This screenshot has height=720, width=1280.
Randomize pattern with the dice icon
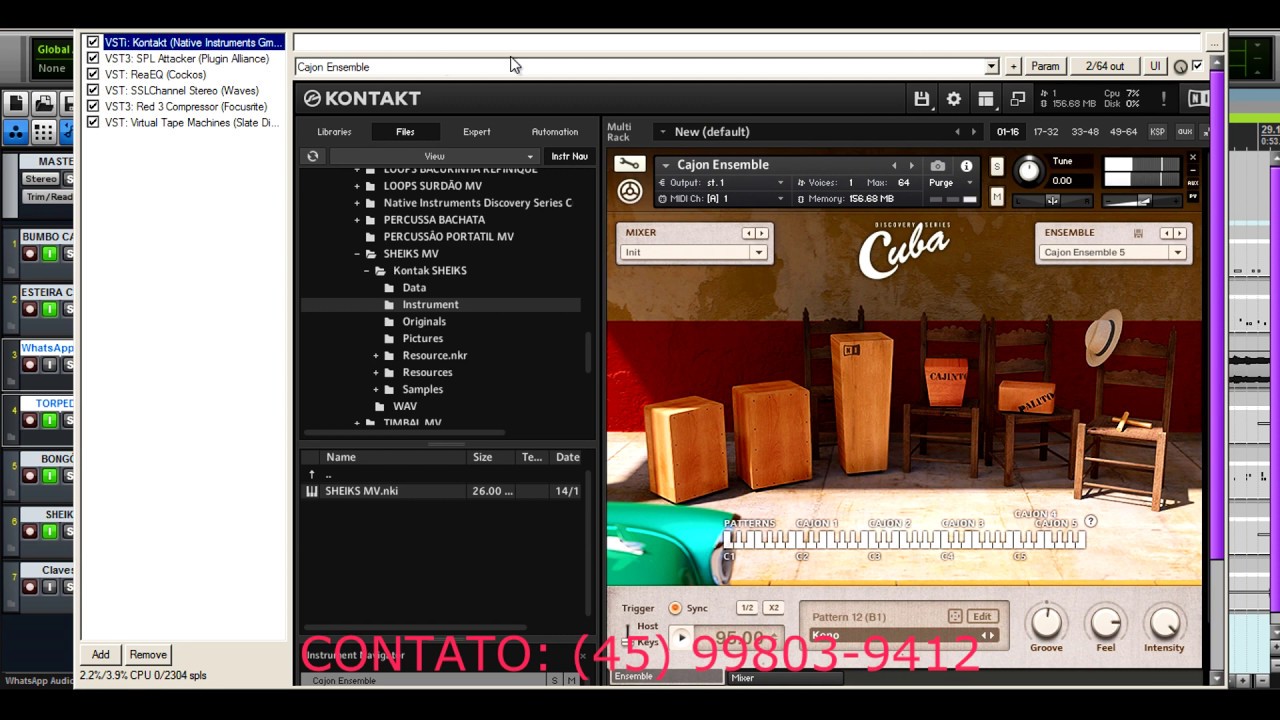955,616
